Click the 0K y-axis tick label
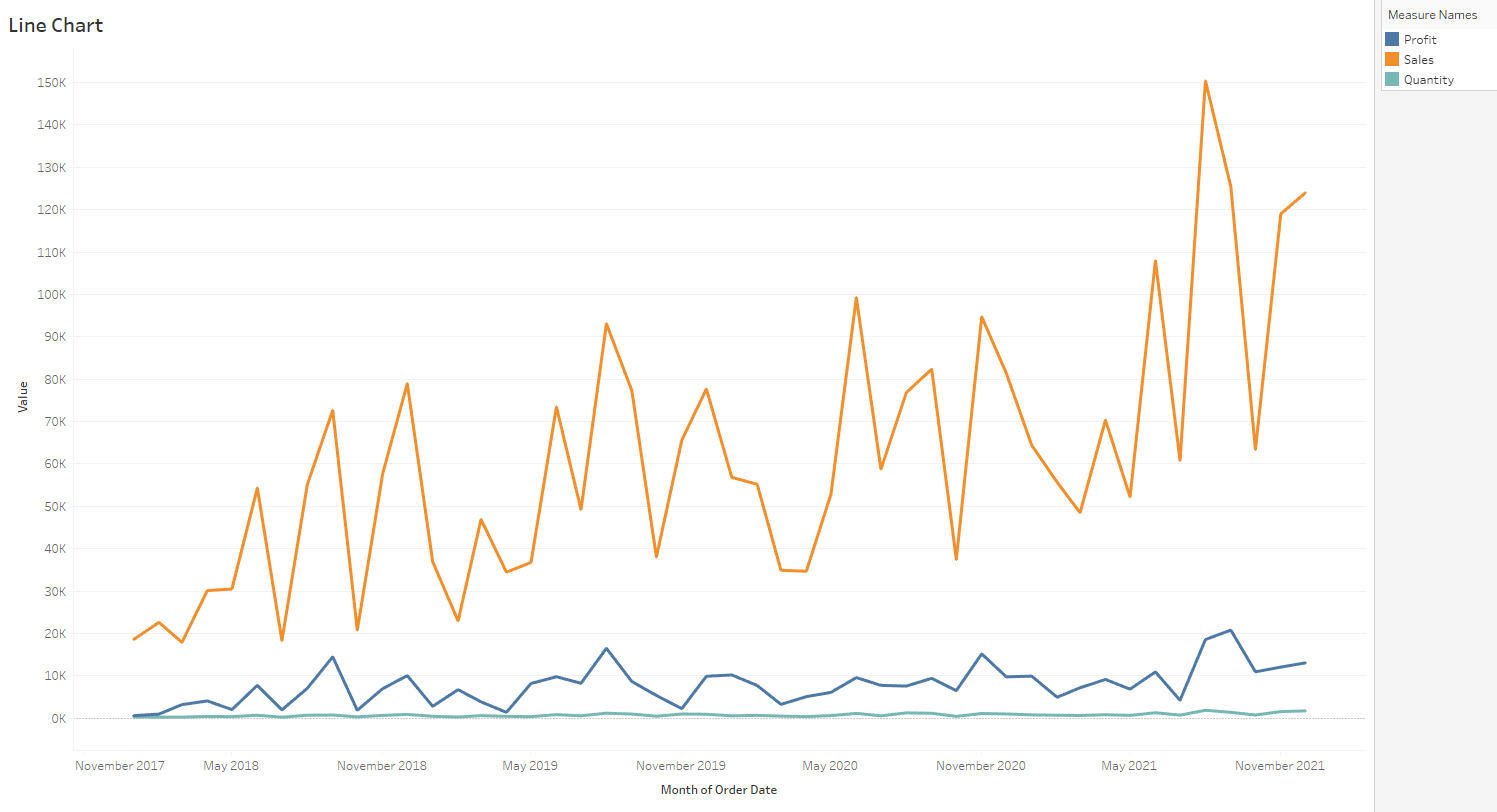 tap(57, 718)
